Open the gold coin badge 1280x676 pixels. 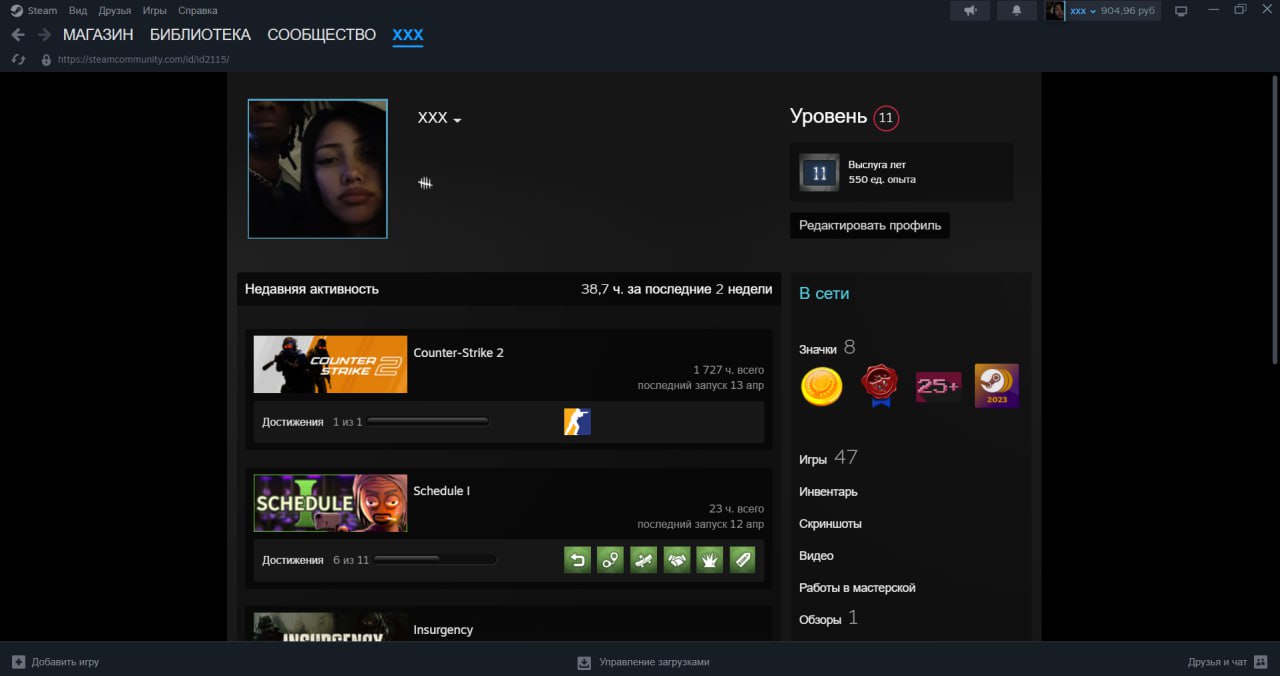tap(822, 386)
